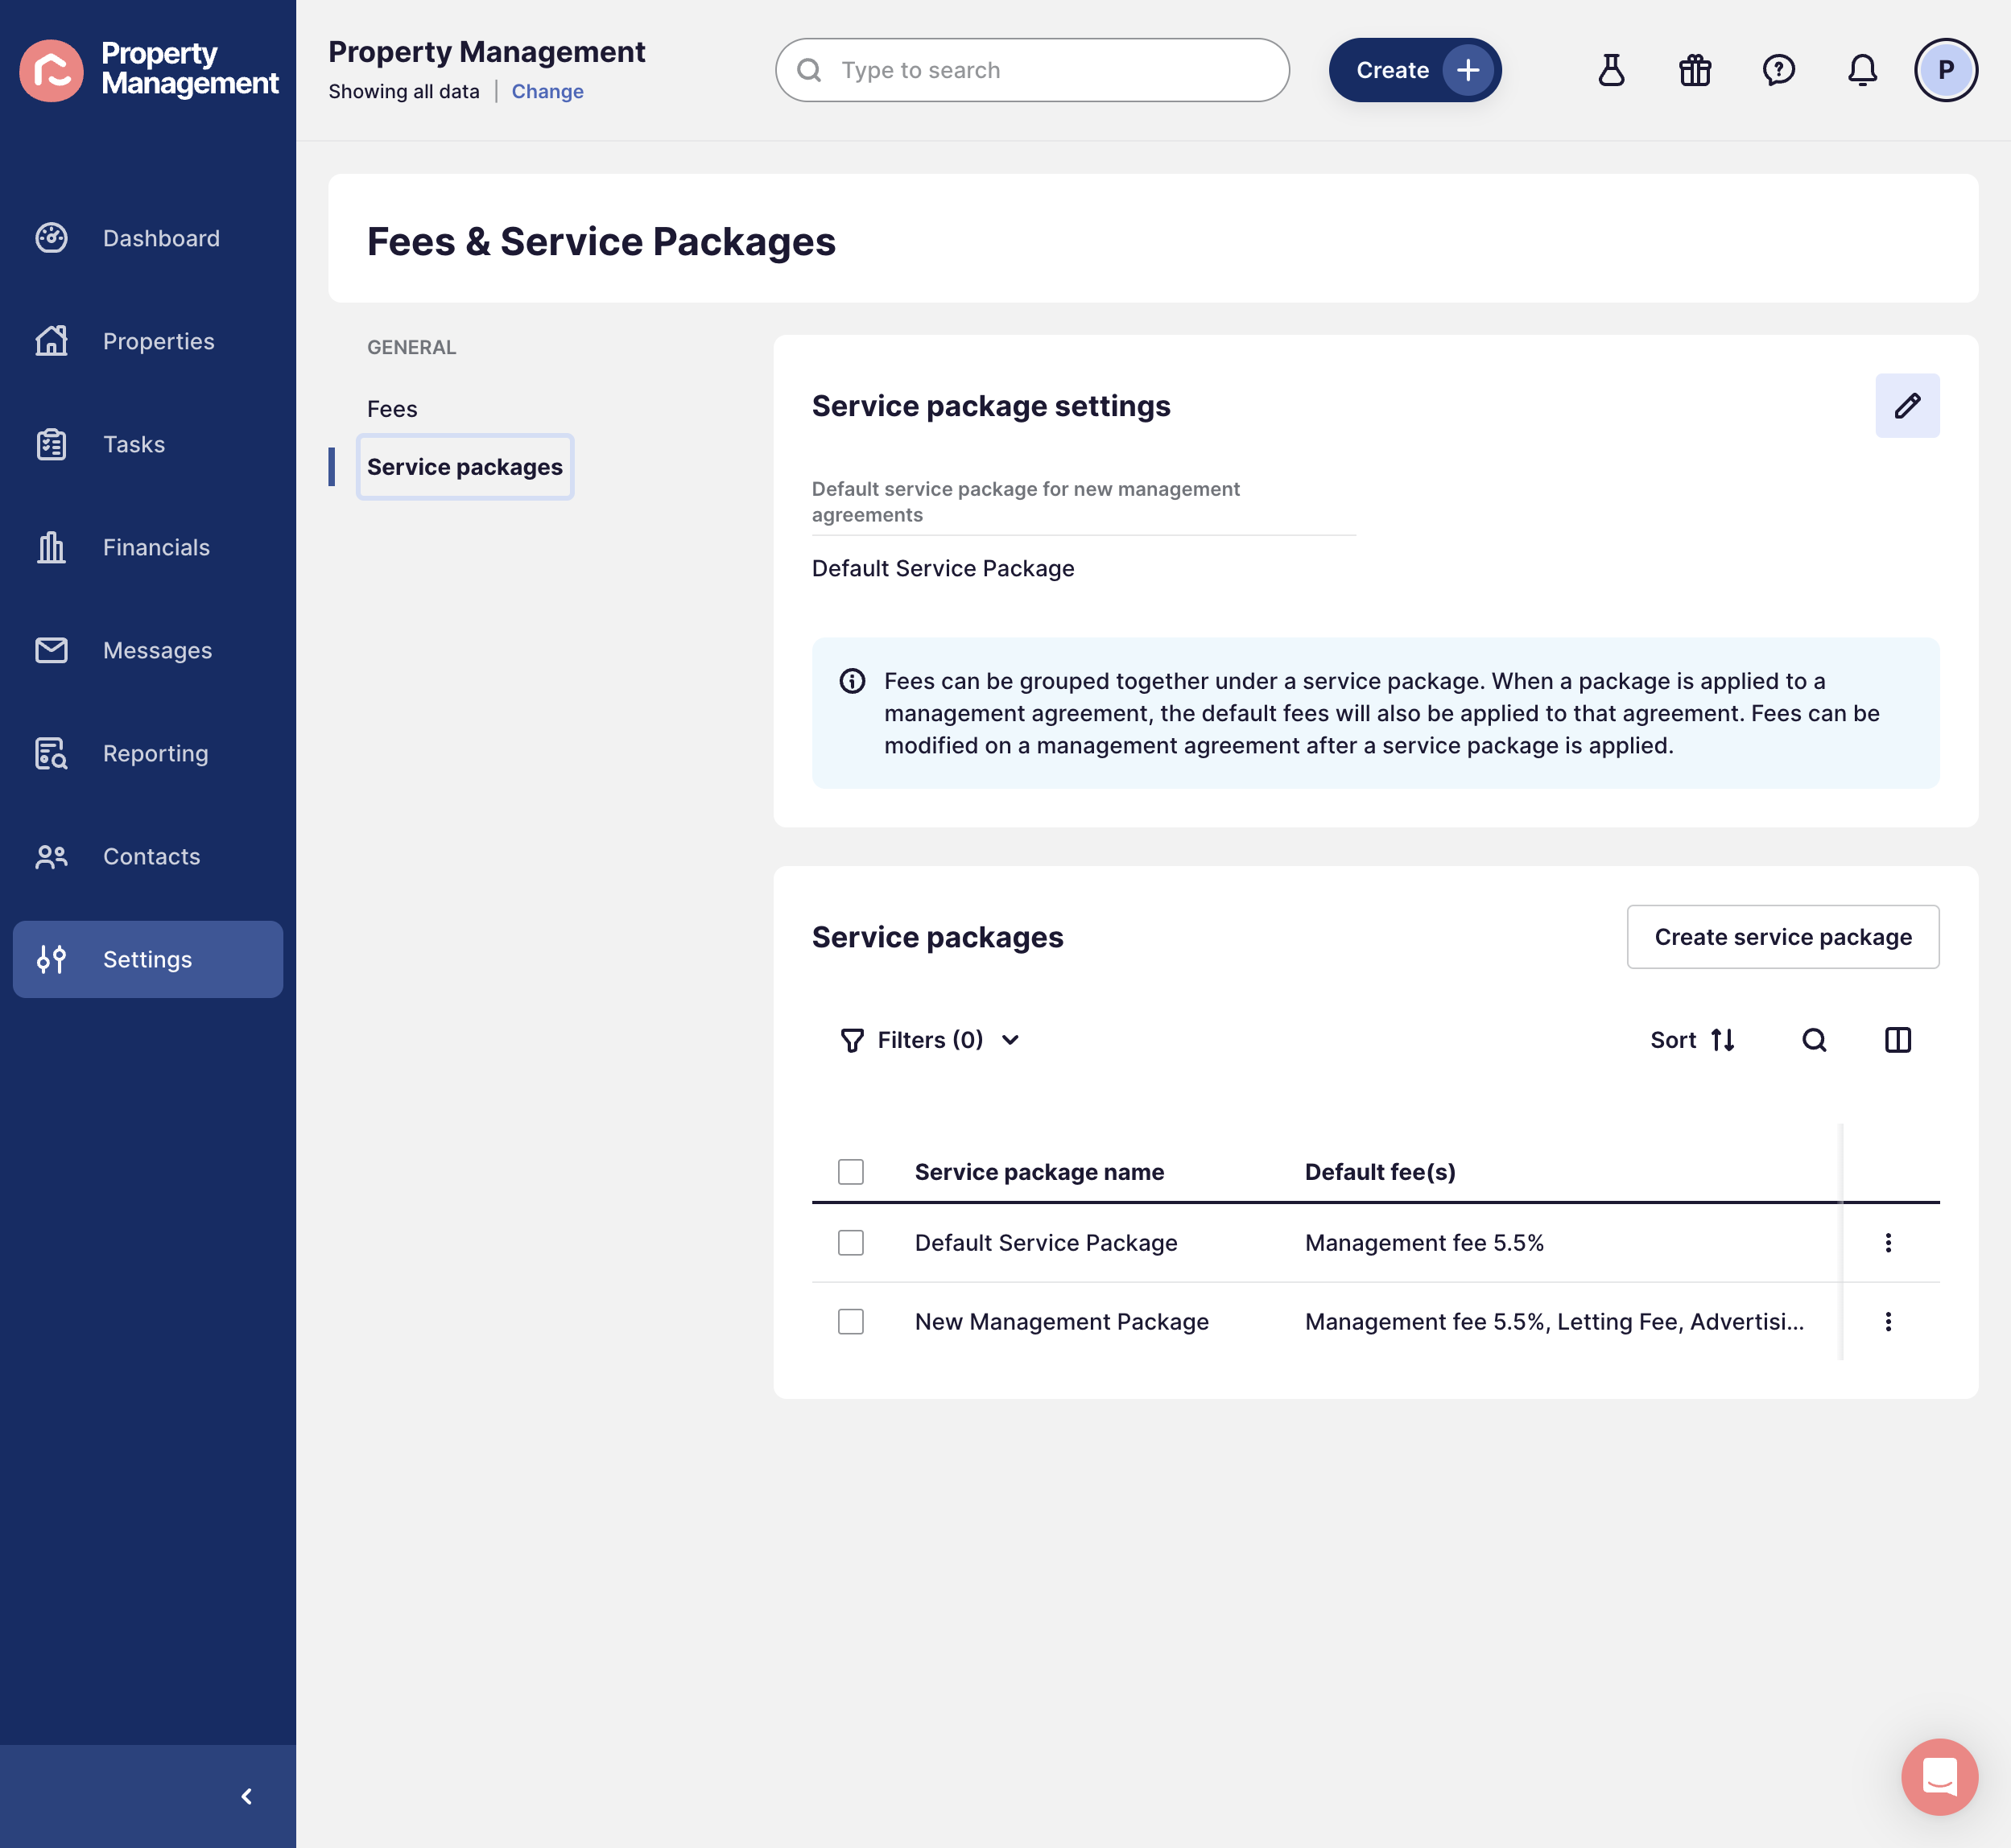This screenshot has width=2011, height=1848.
Task: Navigate to Financials
Action: click(148, 547)
